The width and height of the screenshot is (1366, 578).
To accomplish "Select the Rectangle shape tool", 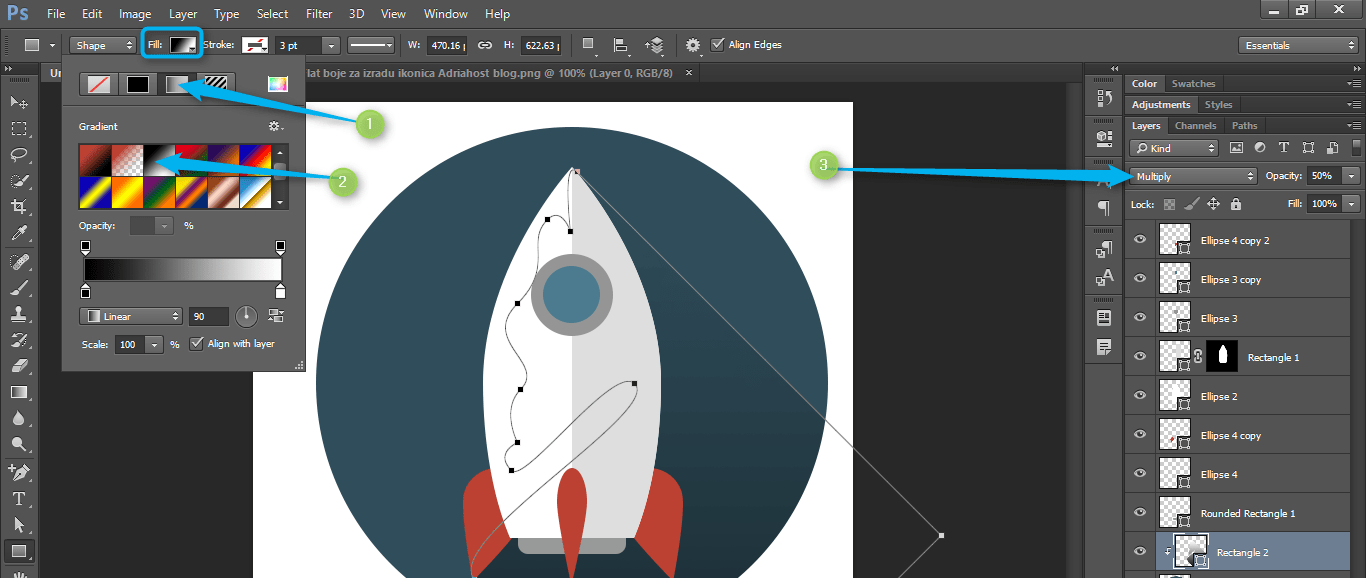I will tap(18, 551).
